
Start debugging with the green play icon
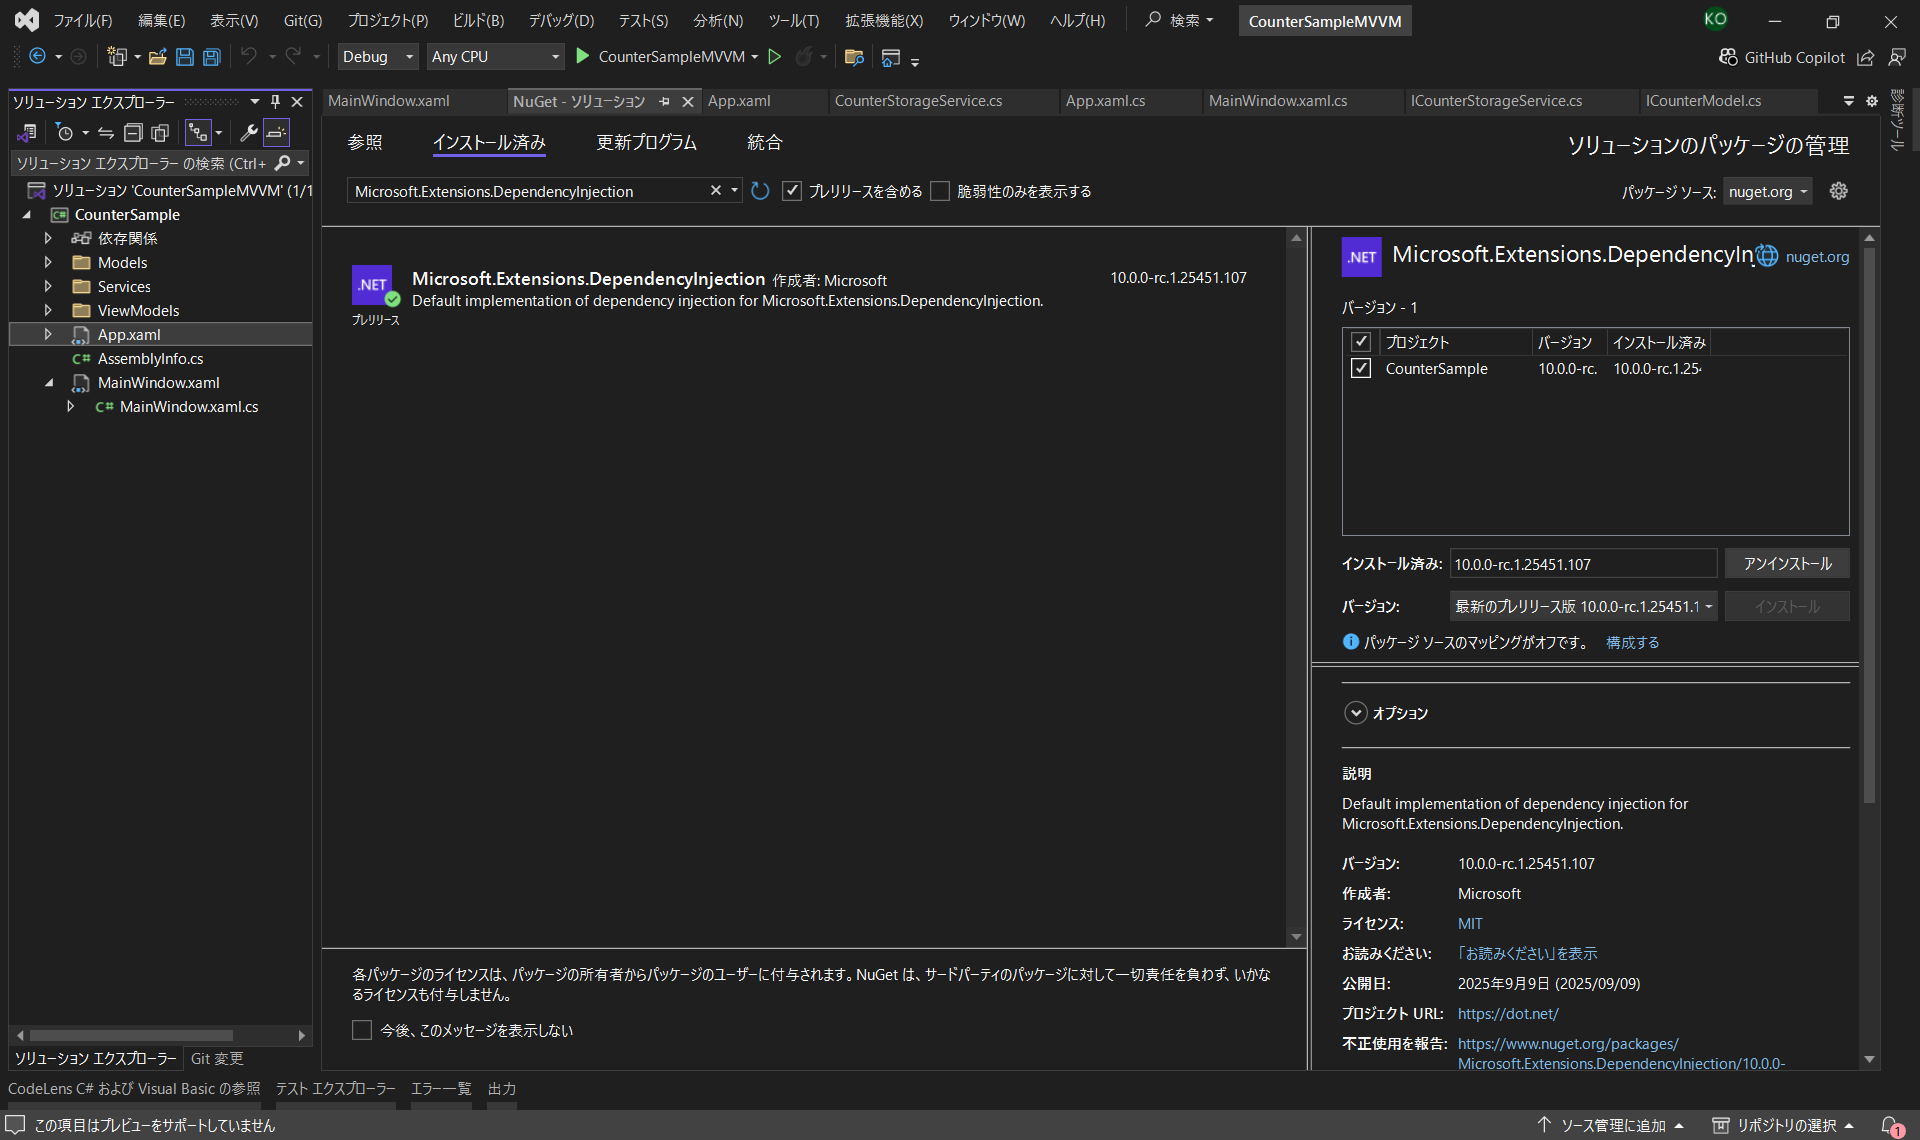click(583, 57)
